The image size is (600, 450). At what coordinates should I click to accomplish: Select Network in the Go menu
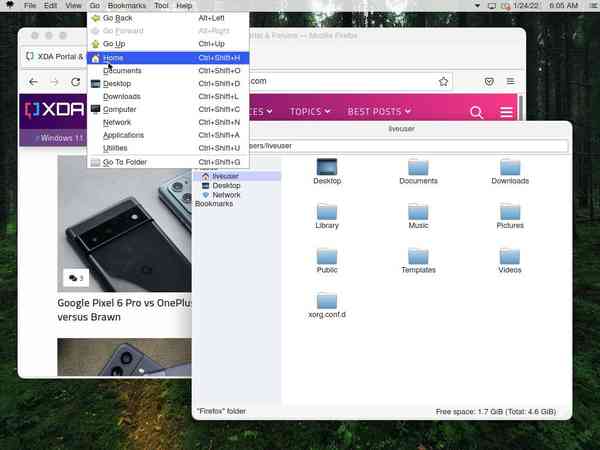pyautogui.click(x=168, y=122)
